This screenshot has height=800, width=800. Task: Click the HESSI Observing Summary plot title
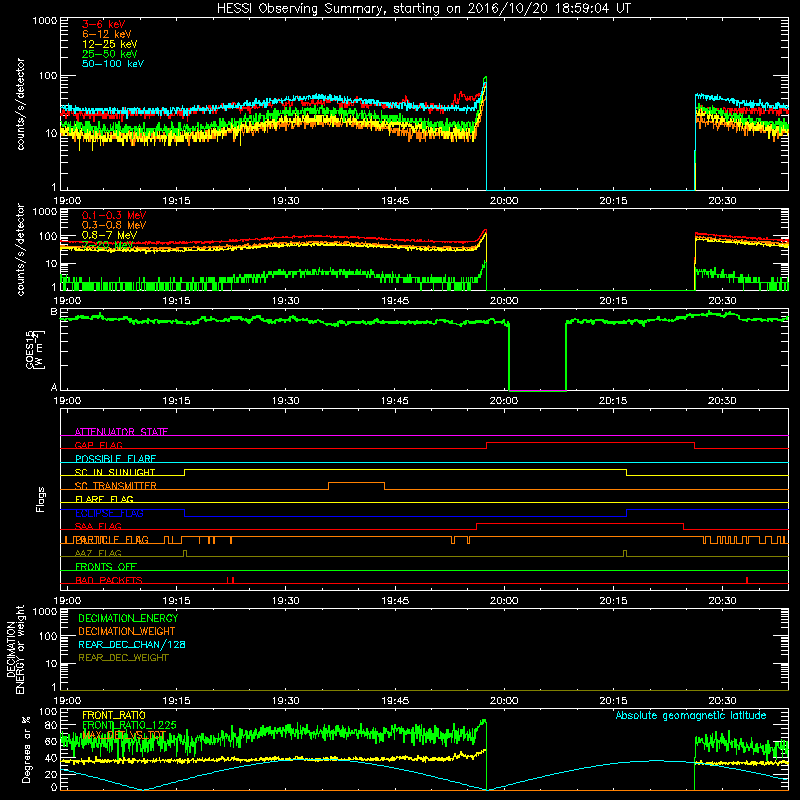tap(423, 9)
